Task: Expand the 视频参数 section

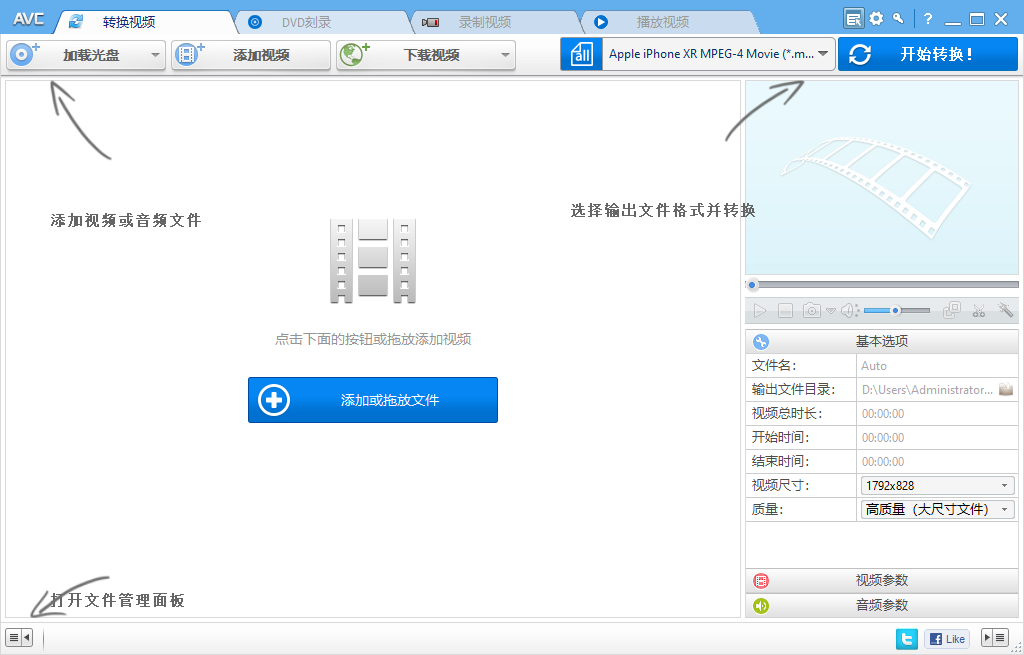Action: point(882,581)
